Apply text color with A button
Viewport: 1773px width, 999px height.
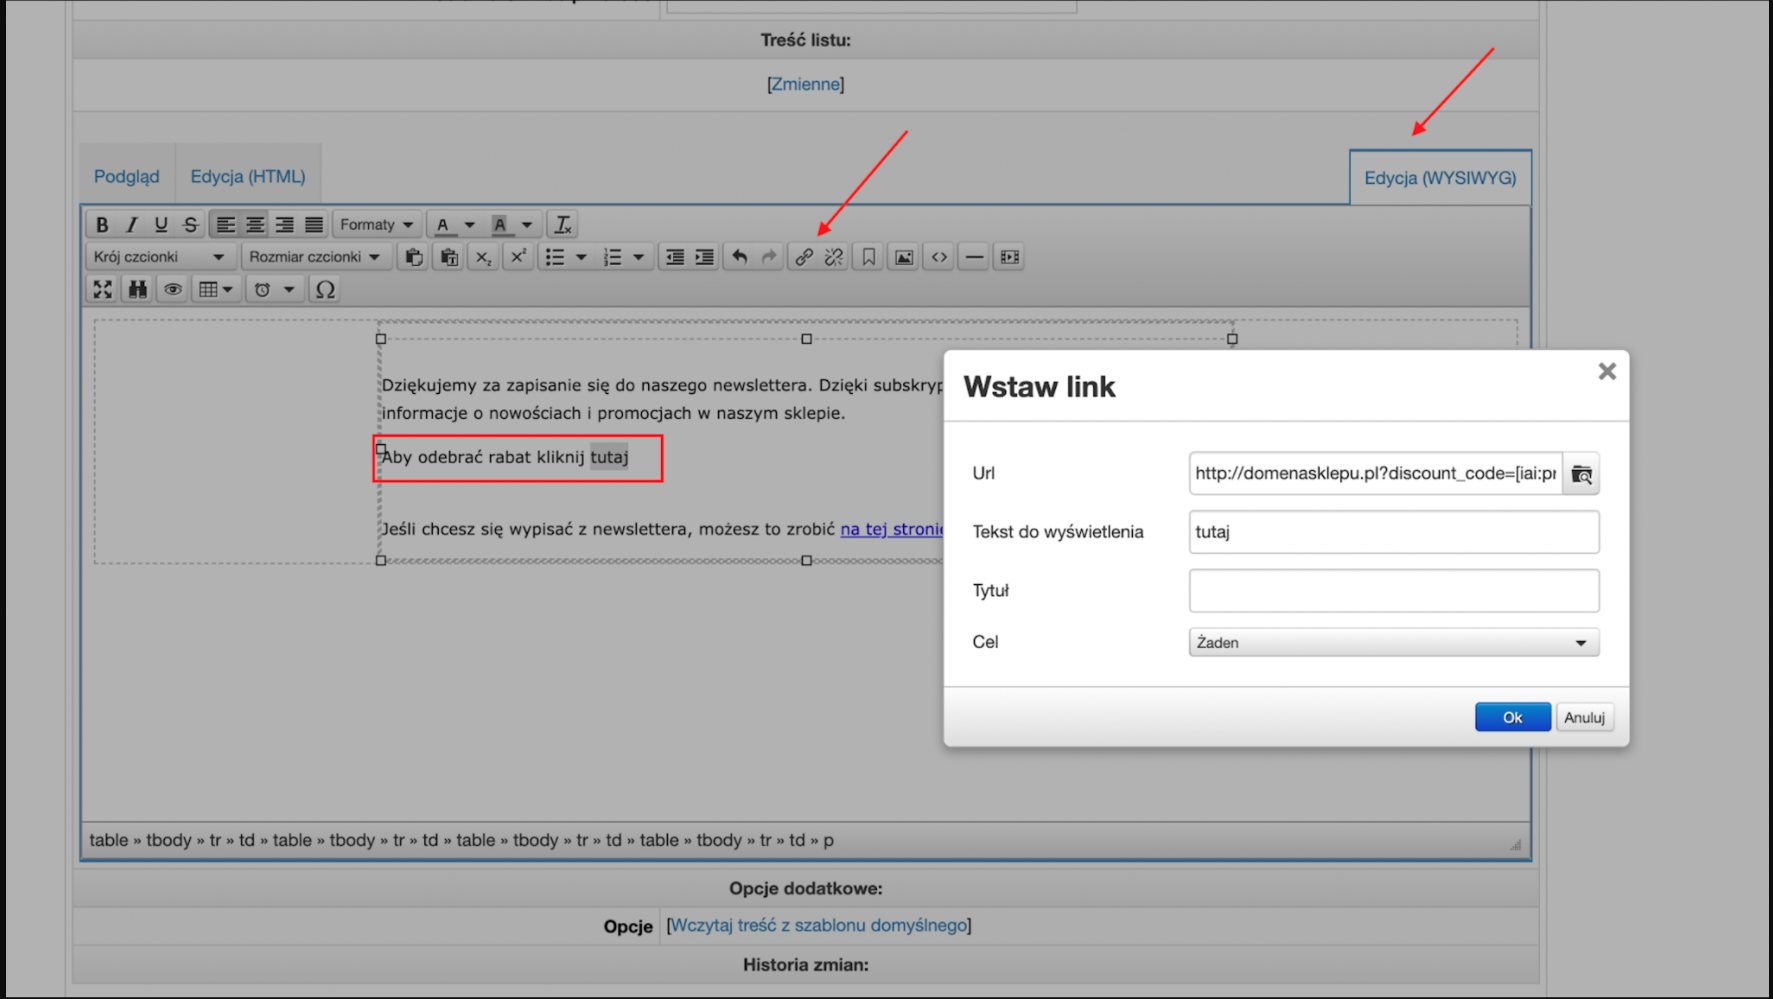click(x=443, y=225)
